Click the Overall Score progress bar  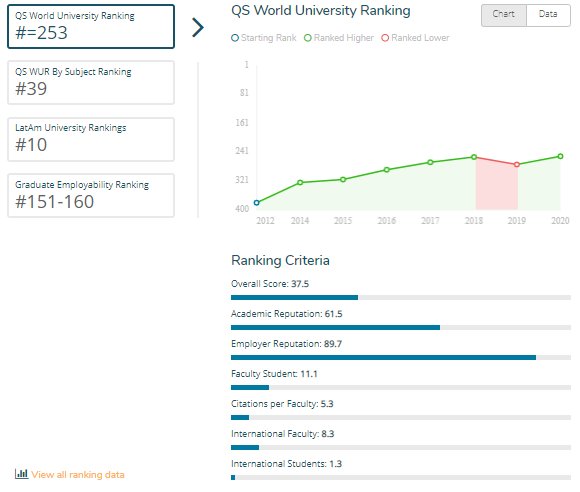401,297
